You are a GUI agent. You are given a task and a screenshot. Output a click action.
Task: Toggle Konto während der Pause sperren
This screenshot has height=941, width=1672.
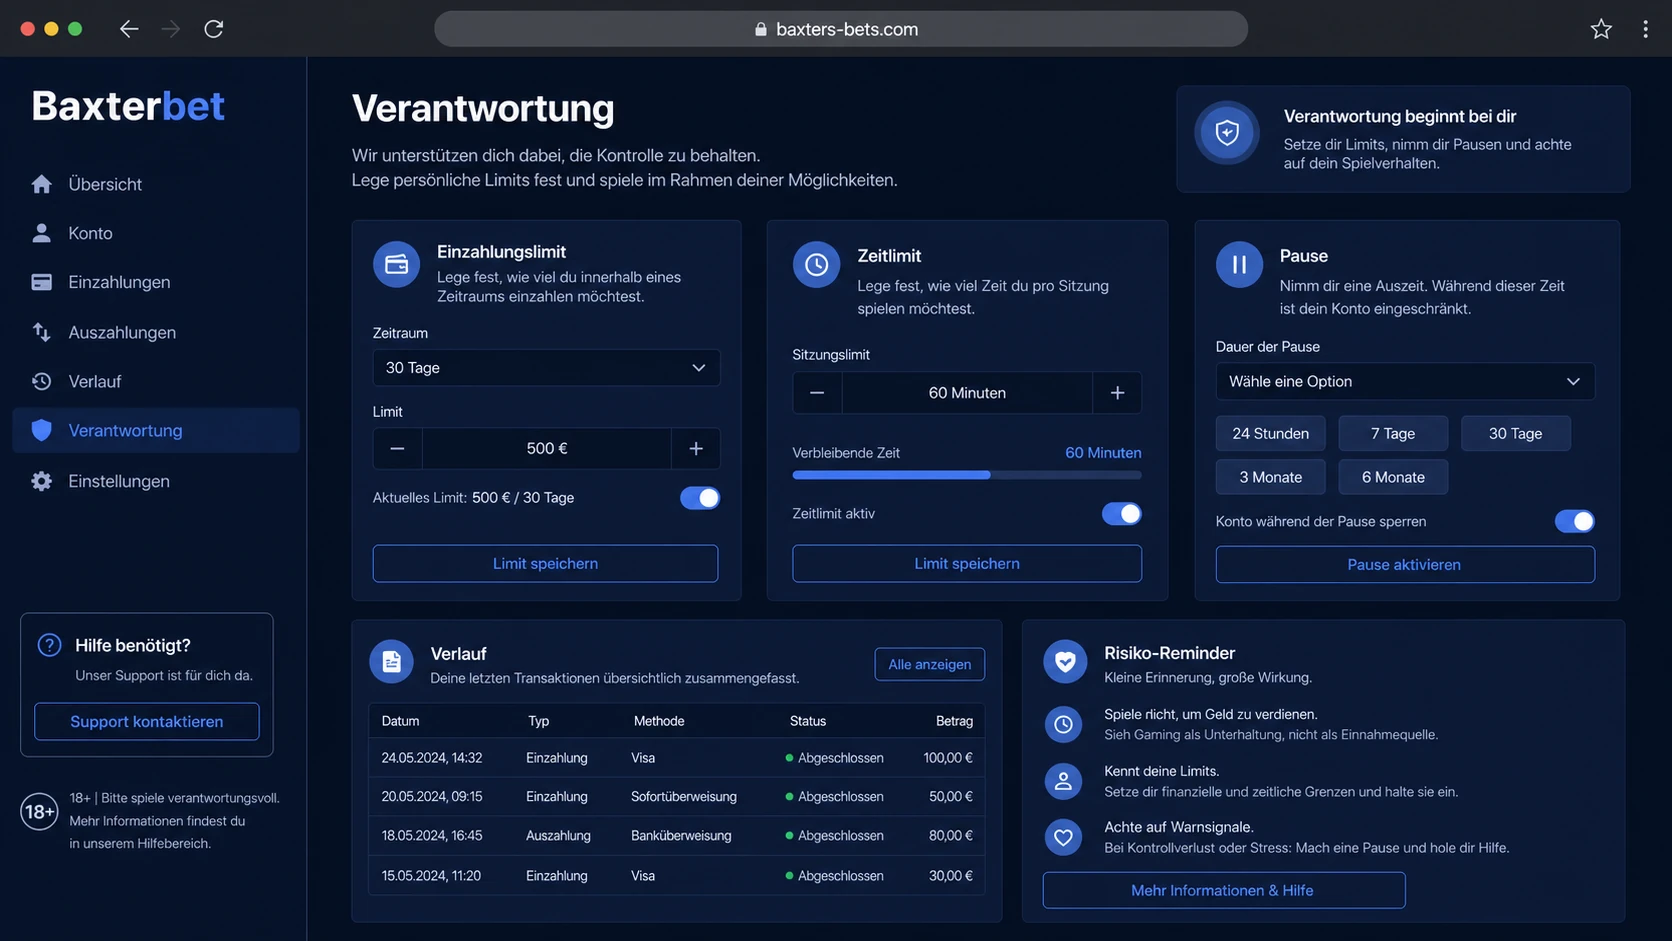(1574, 521)
